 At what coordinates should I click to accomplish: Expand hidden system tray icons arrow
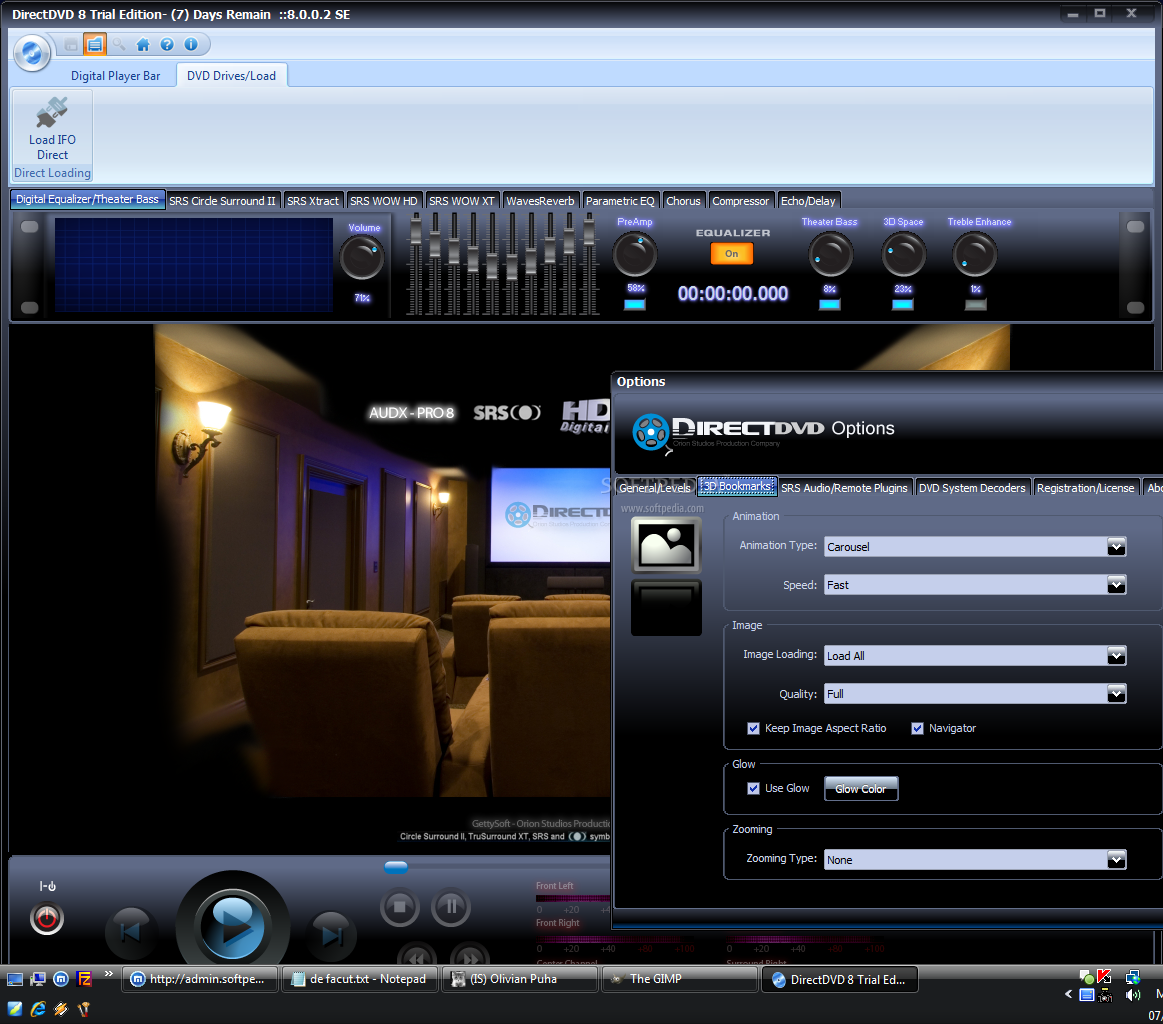(x=1069, y=994)
